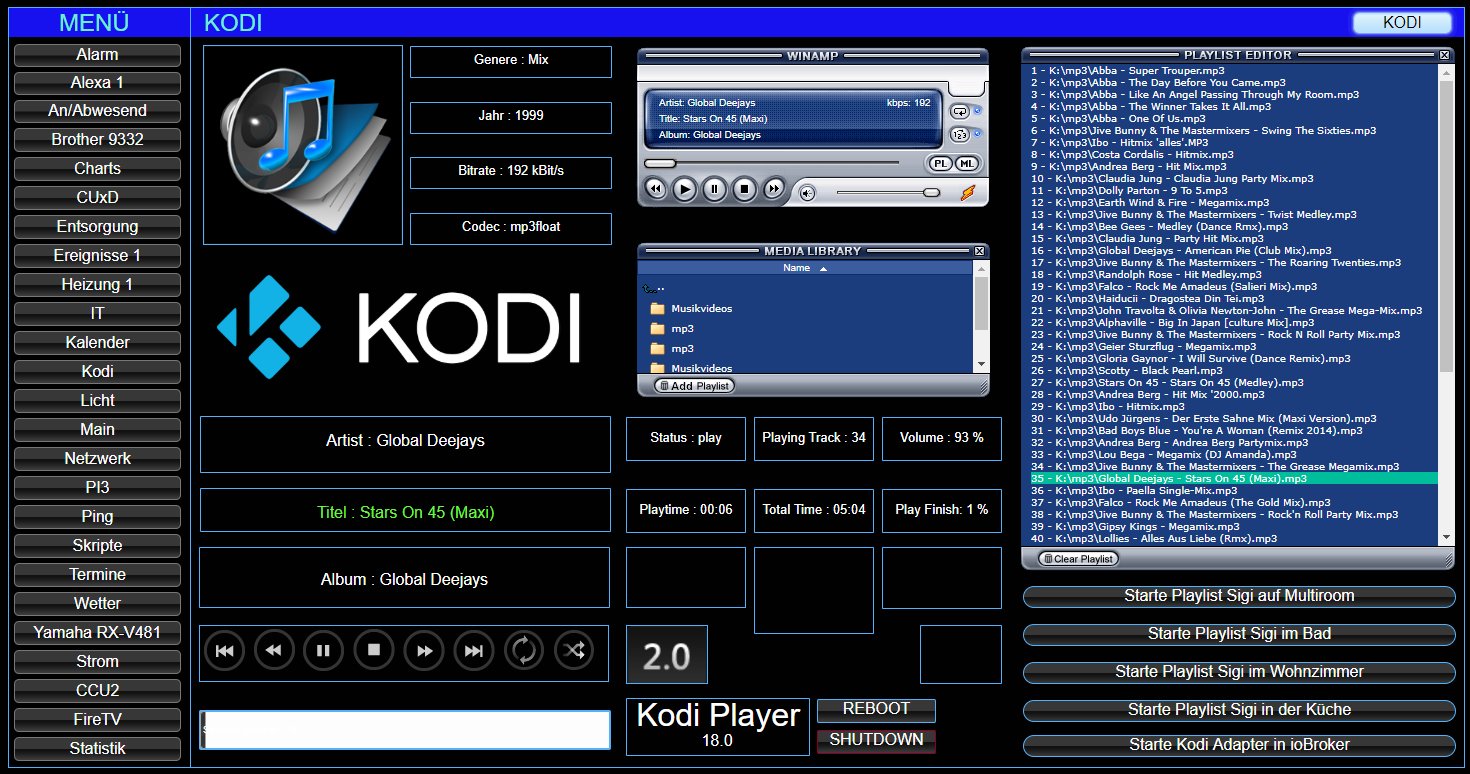The height and width of the screenshot is (774, 1470).
Task: Select playlist track 11 Dolly Parton 9 To 5
Action: [1233, 191]
